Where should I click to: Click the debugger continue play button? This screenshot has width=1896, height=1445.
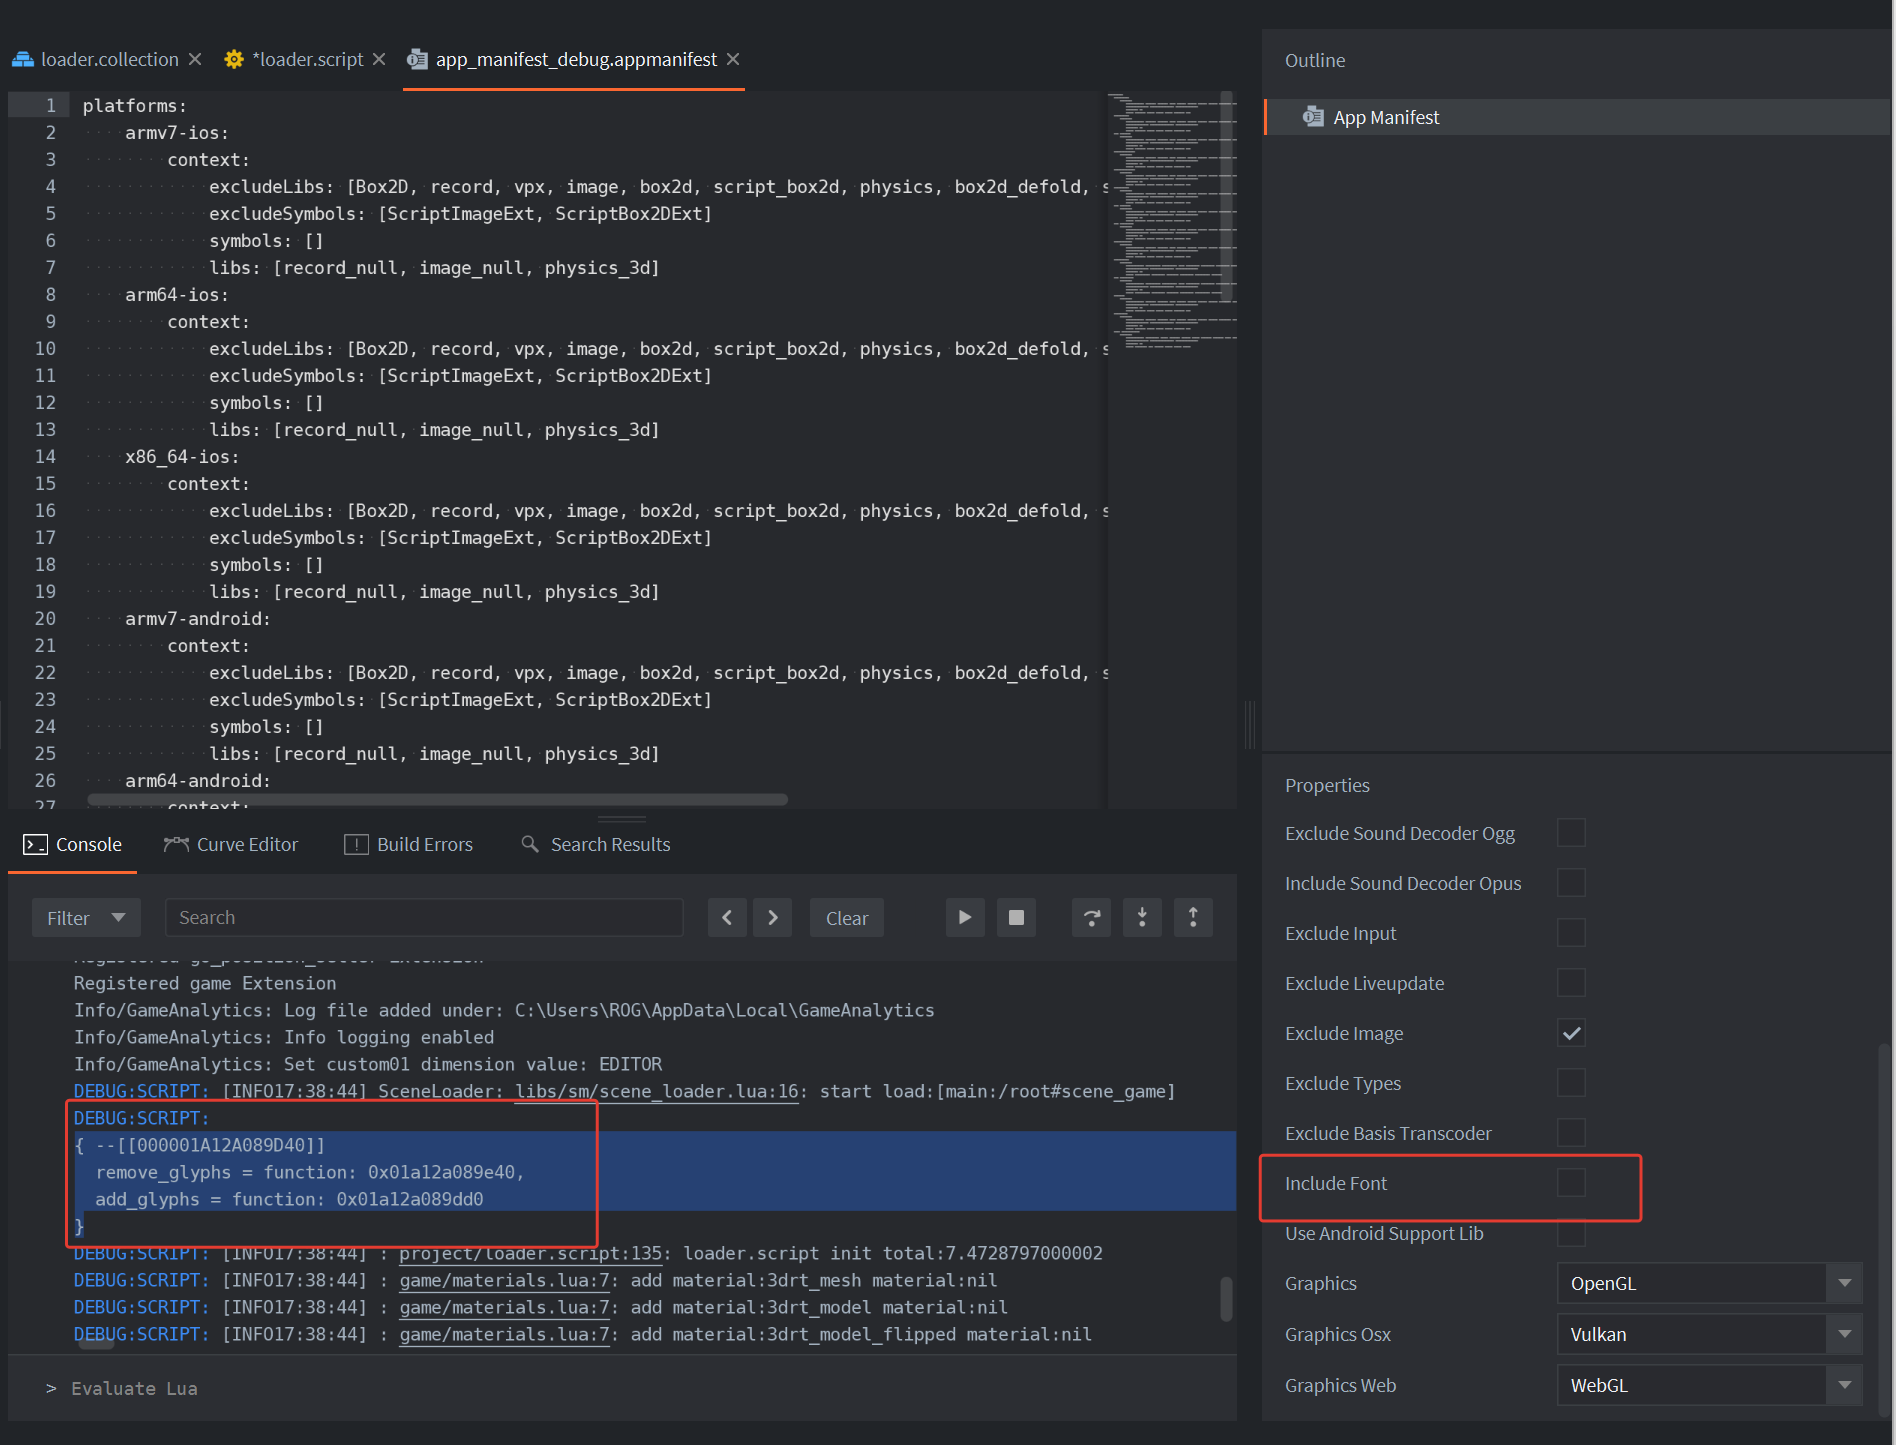[x=965, y=917]
